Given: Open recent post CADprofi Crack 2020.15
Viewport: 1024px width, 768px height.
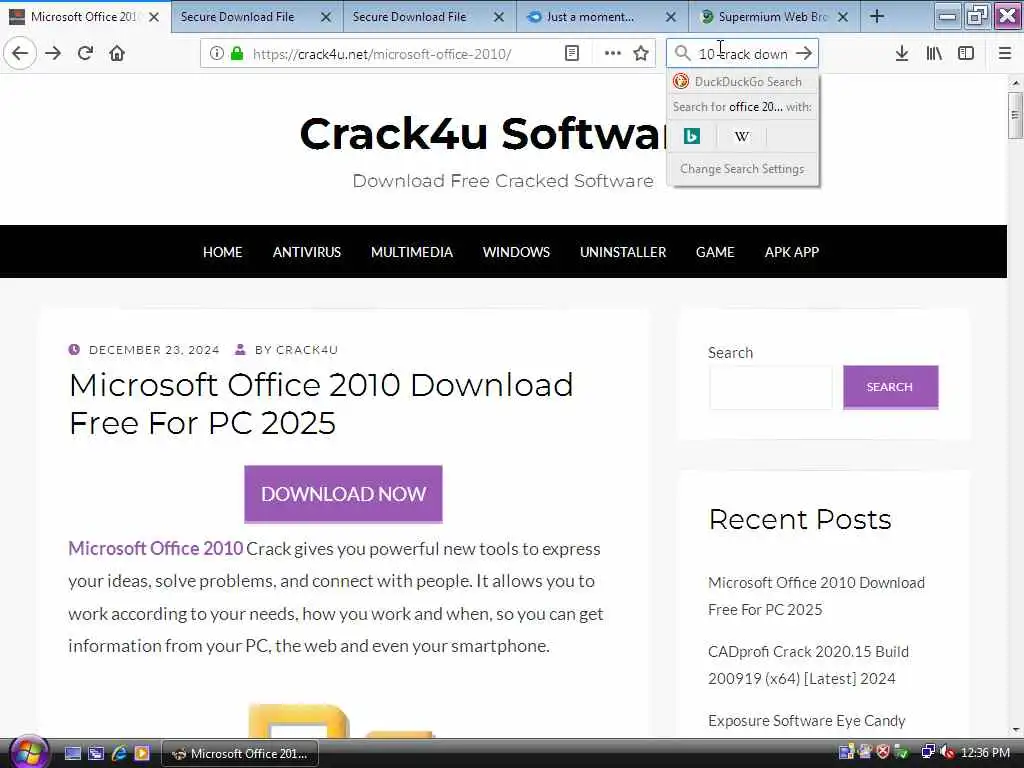Looking at the screenshot, I should point(808,665).
